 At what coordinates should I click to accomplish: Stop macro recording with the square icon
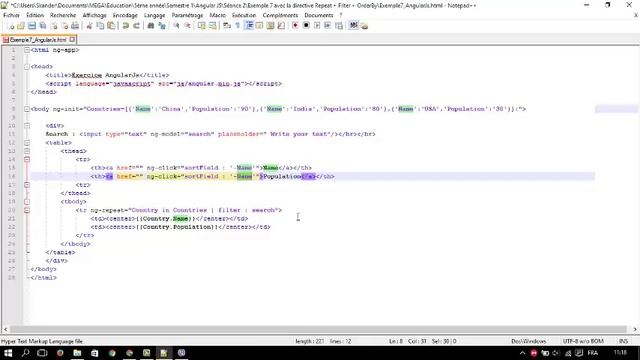pyautogui.click(x=306, y=26)
